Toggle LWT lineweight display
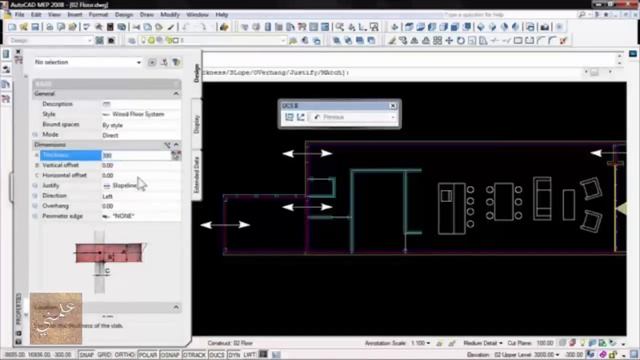The image size is (640, 360). pyautogui.click(x=250, y=355)
